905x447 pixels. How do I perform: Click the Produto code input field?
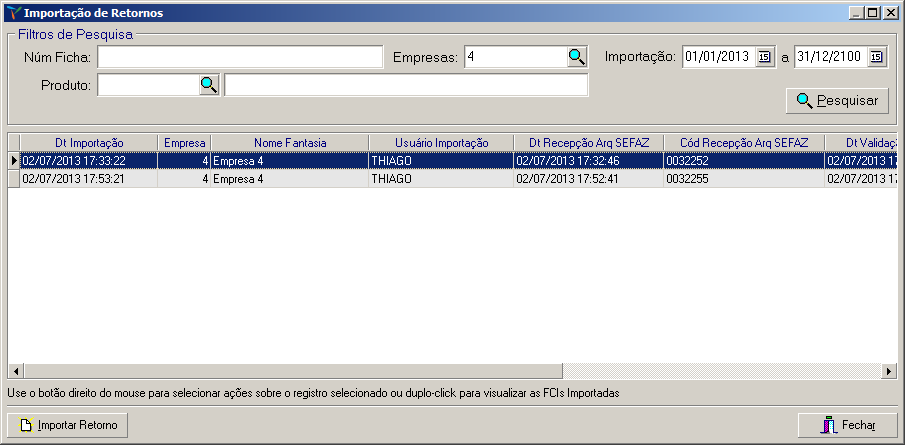147,85
